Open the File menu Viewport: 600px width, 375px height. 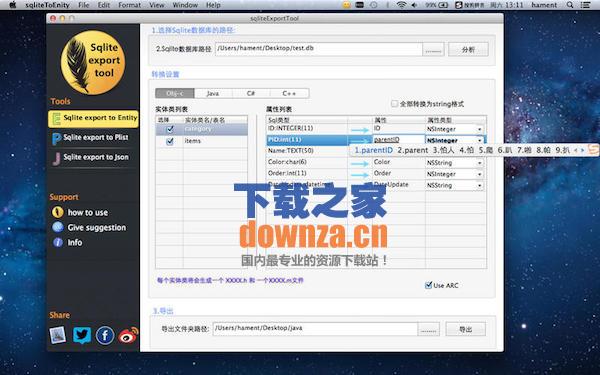pyautogui.click(x=83, y=5)
